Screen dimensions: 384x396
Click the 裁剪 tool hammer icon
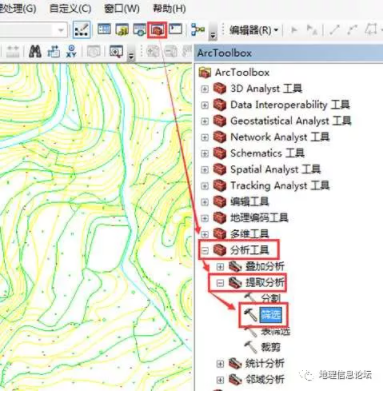pyautogui.click(x=251, y=347)
